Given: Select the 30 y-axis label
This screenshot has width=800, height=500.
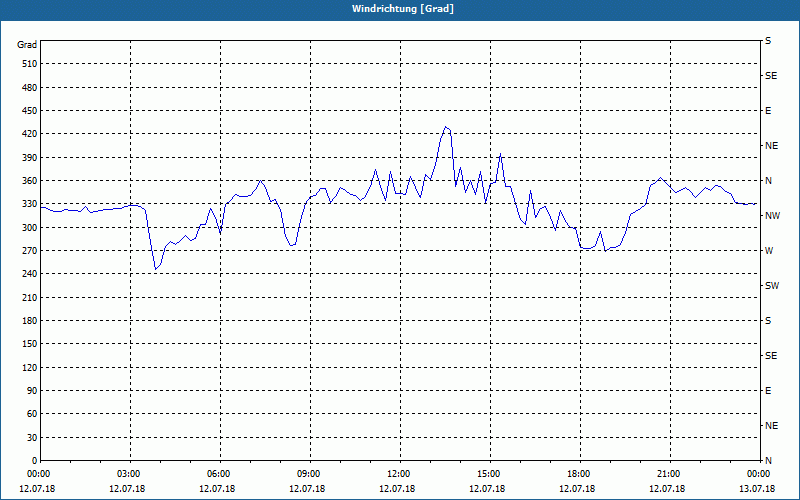Looking at the screenshot, I should click(32, 437).
